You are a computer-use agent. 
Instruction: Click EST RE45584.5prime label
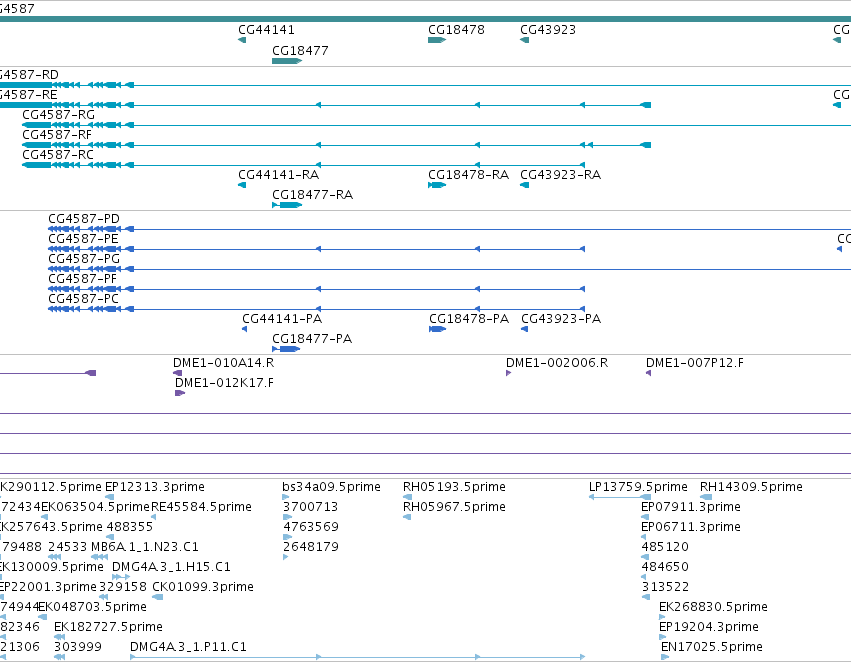[201, 507]
